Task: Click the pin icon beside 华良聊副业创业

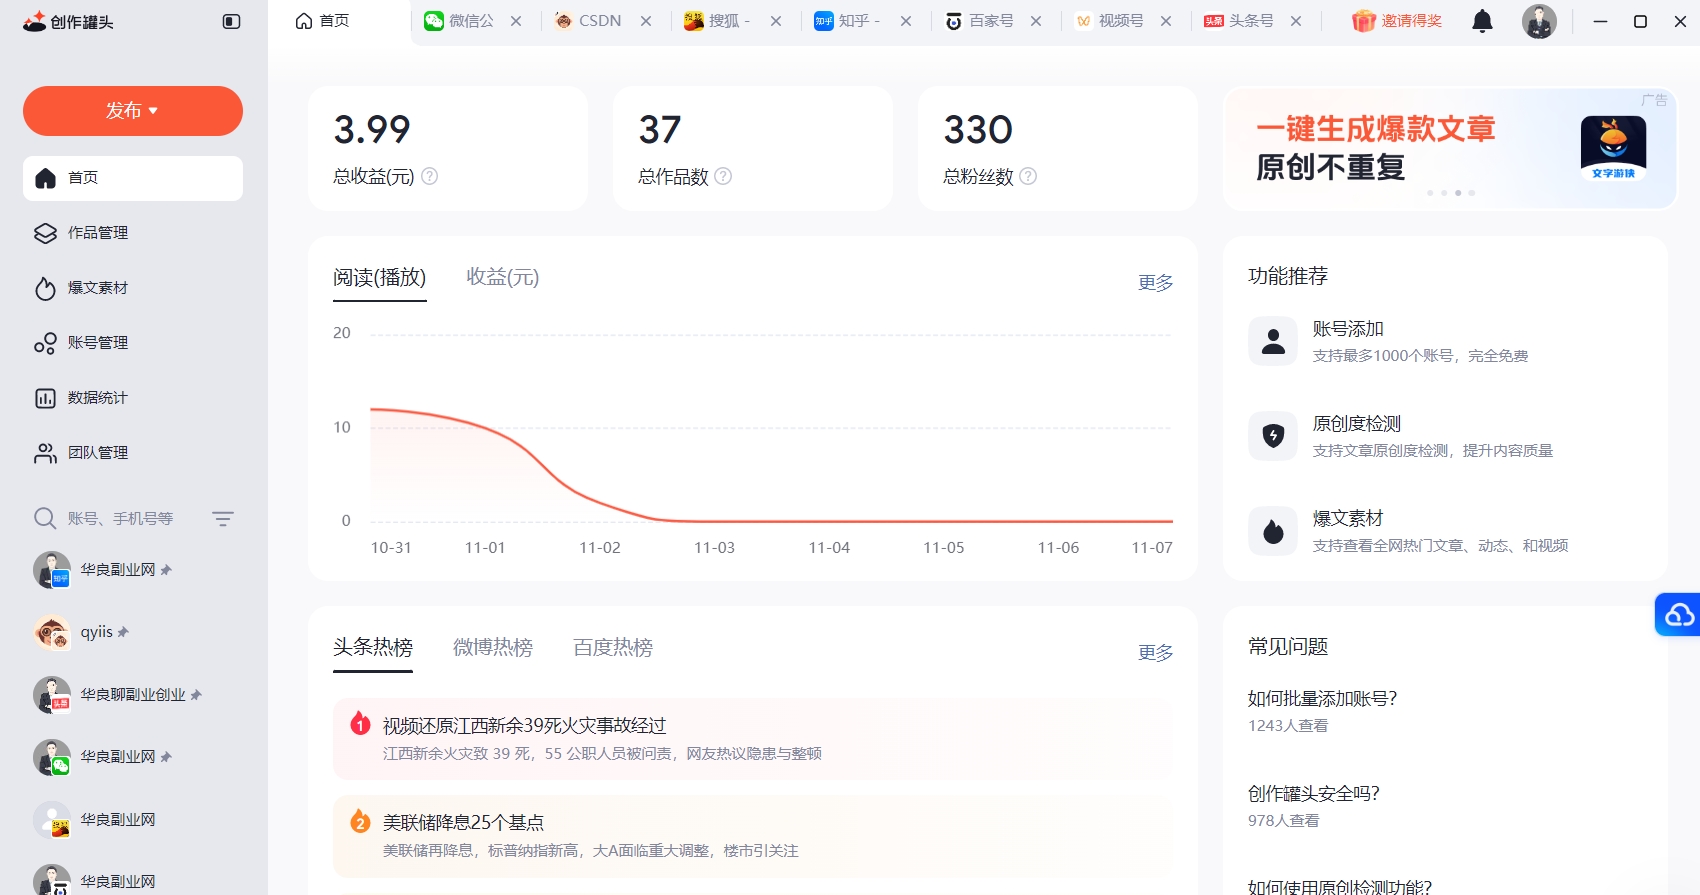Action: (x=196, y=695)
